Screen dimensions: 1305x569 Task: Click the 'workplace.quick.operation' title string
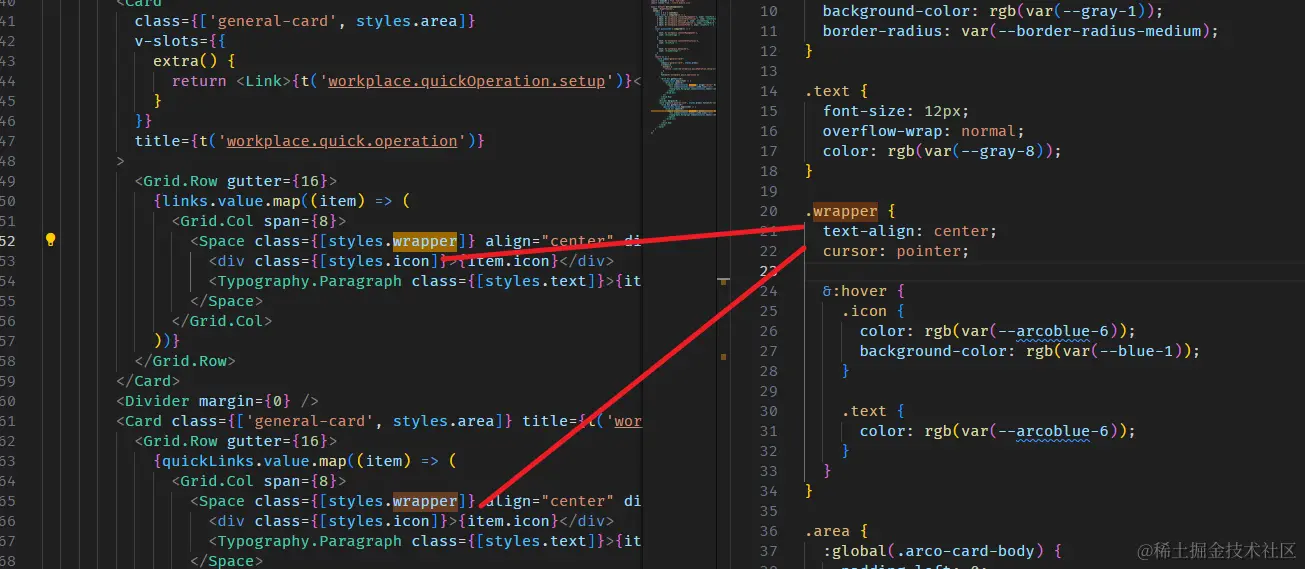pyautogui.click(x=342, y=141)
